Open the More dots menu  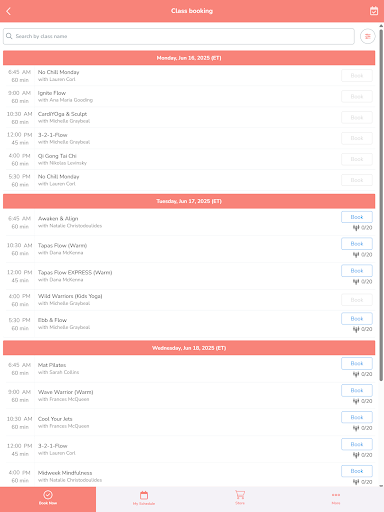point(336,498)
